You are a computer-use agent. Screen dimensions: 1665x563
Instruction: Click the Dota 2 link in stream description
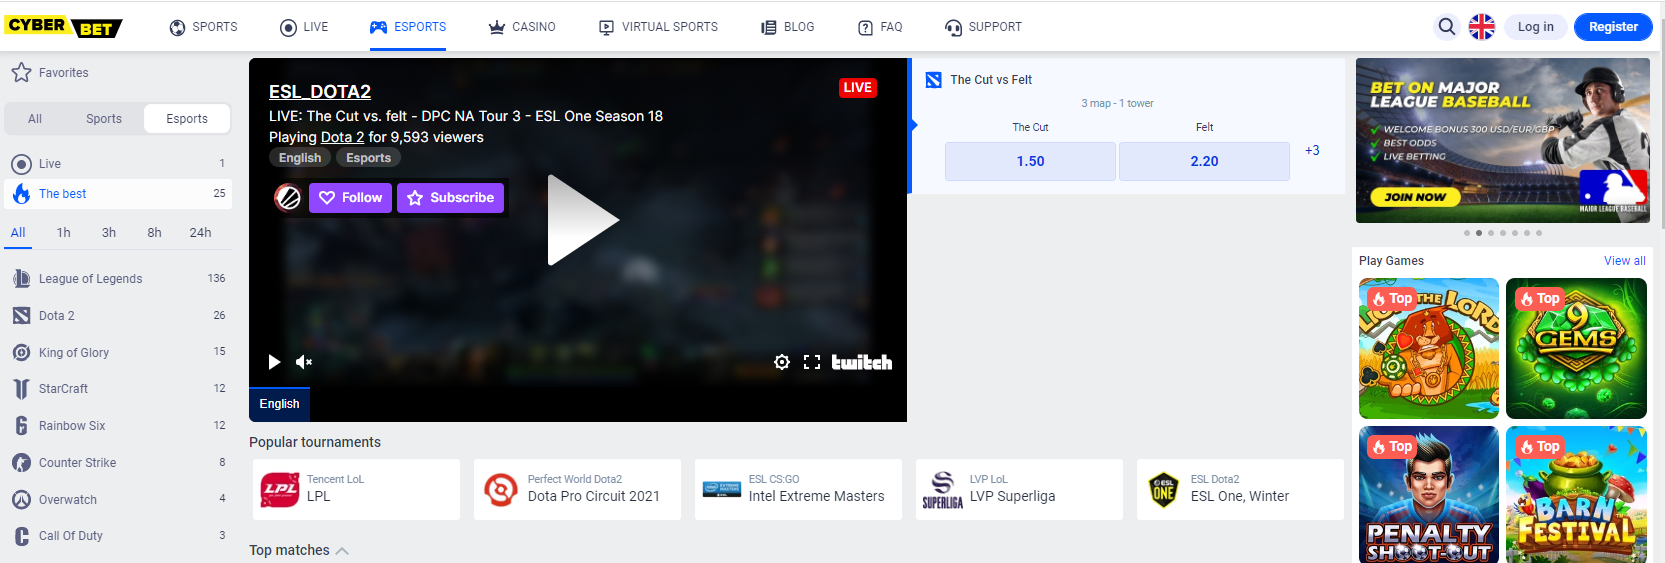tap(342, 138)
